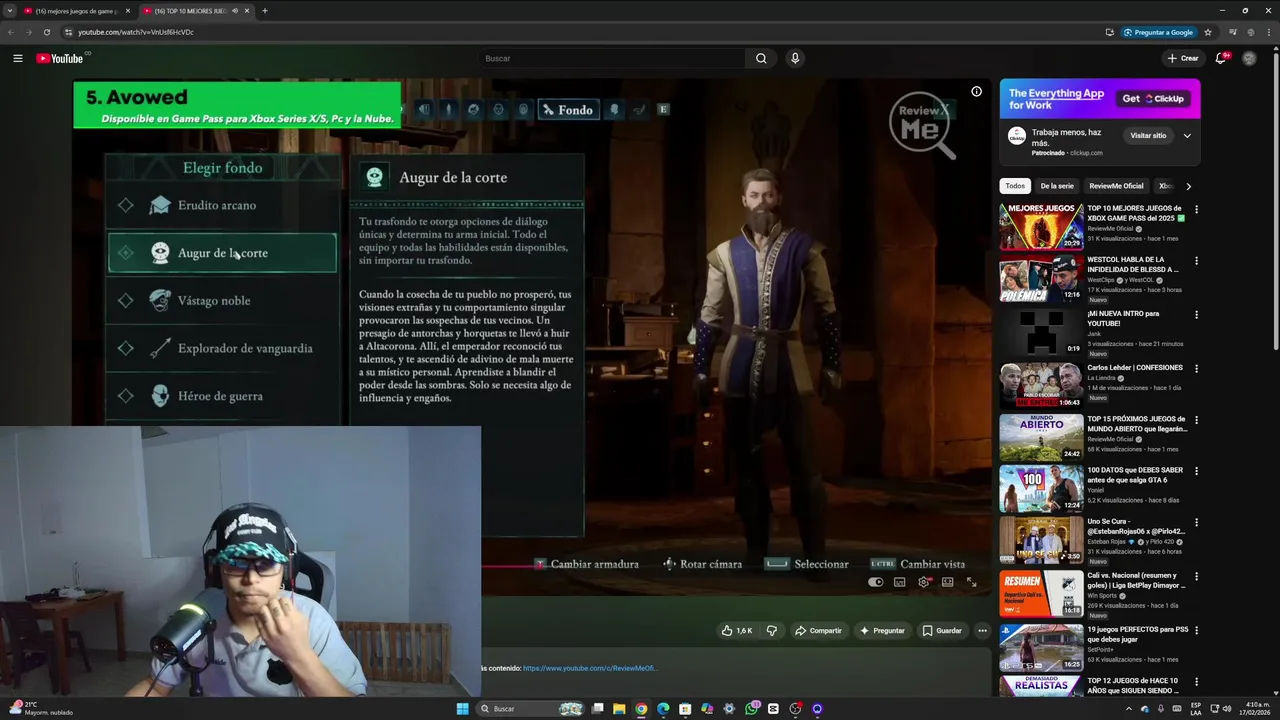Click Explorador de vanguardia in video
The width and height of the screenshot is (1280, 720).
click(x=222, y=349)
